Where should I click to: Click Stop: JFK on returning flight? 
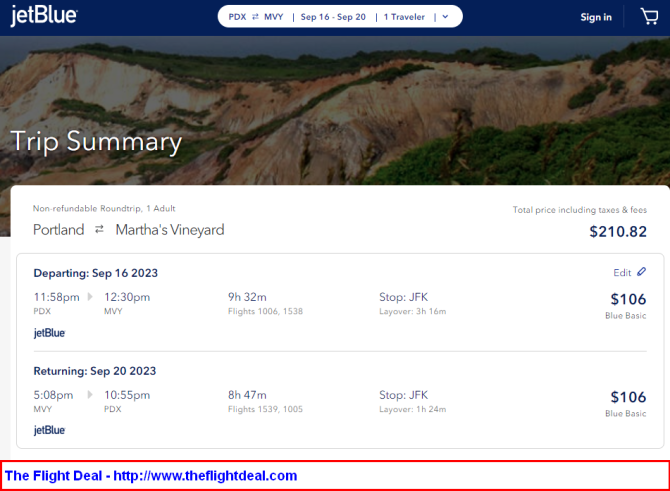[x=403, y=395]
